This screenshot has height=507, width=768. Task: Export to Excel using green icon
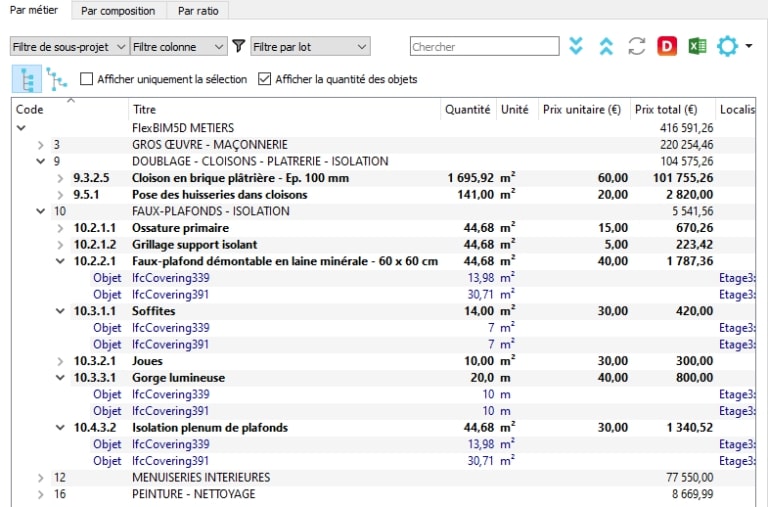coord(697,46)
